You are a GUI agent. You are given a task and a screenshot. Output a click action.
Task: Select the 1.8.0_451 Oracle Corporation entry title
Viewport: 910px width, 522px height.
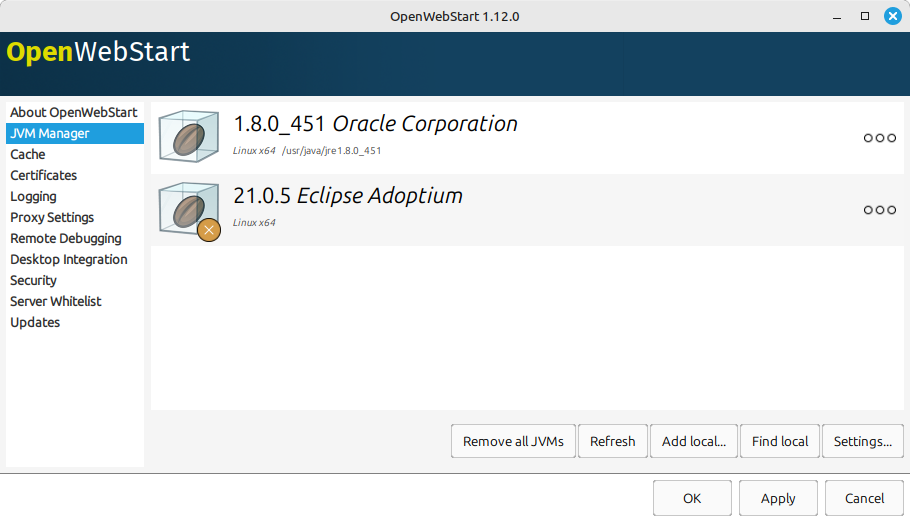pos(375,124)
